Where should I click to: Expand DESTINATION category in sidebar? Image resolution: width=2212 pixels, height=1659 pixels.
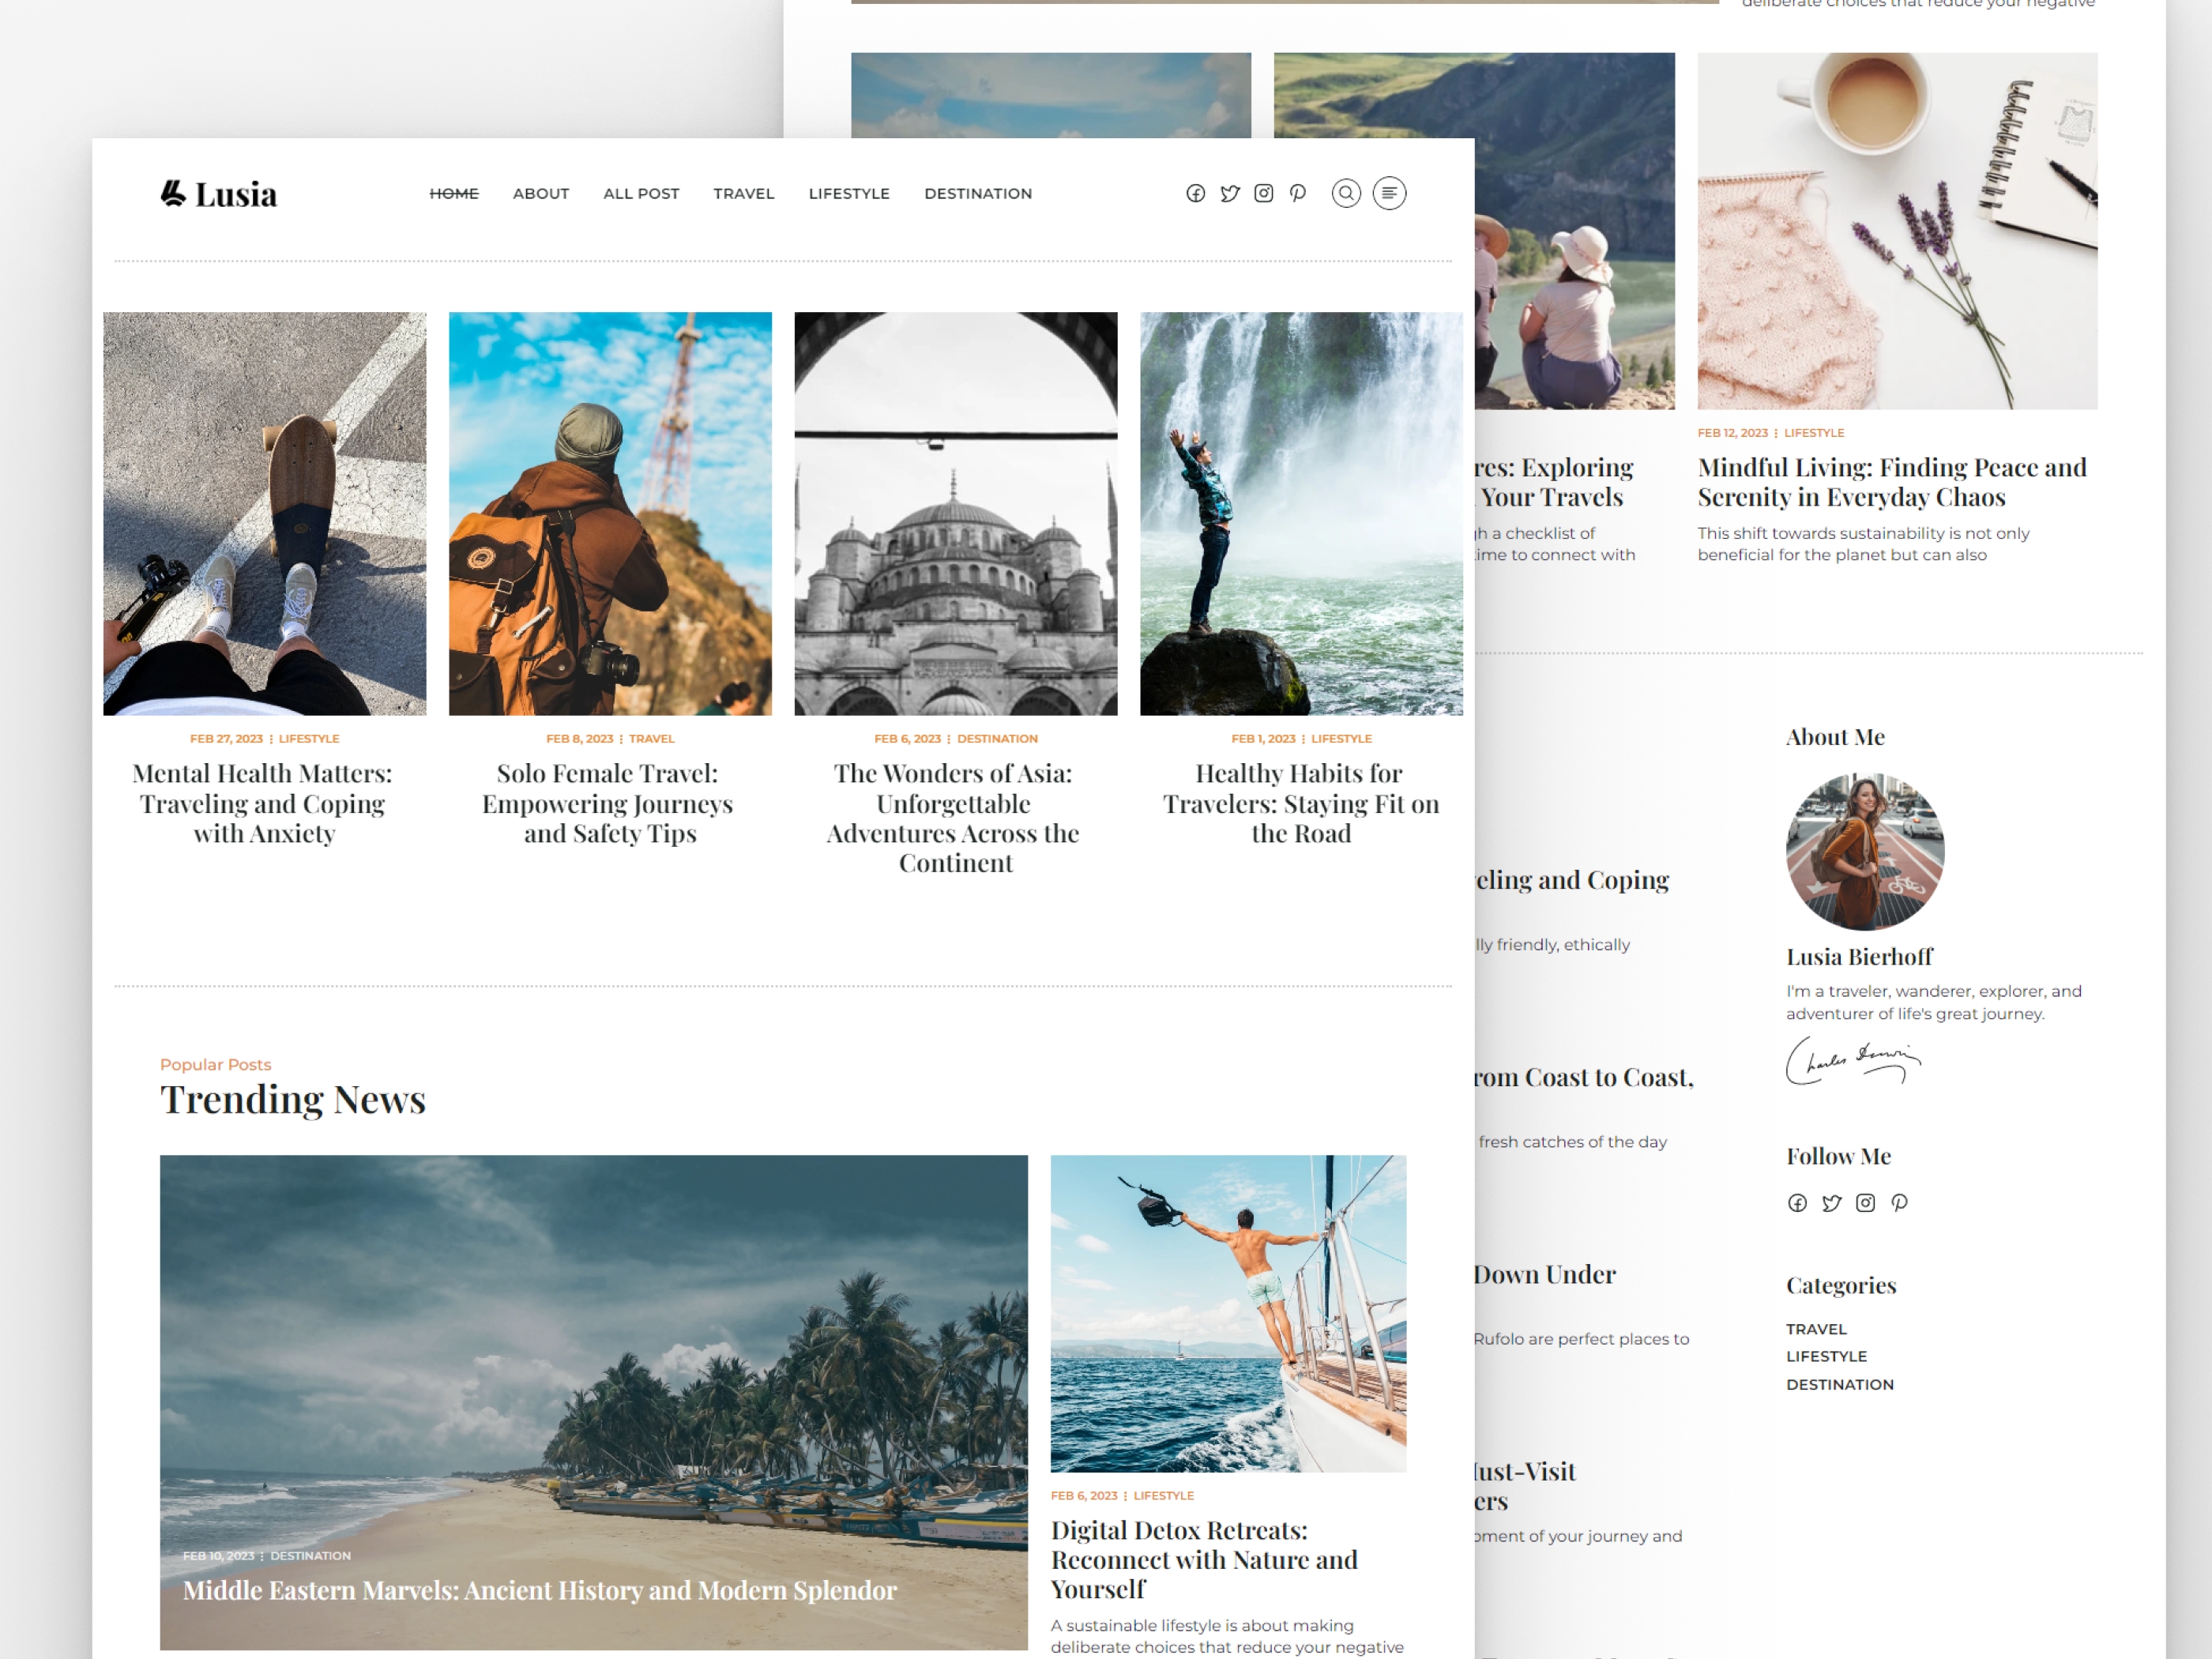(x=1839, y=1383)
